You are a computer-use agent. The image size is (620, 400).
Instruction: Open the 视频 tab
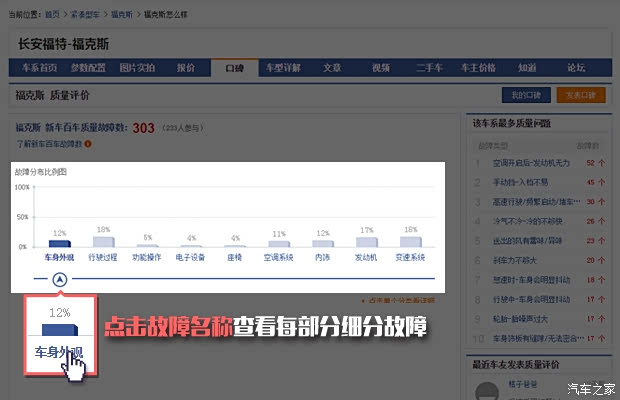point(381,68)
